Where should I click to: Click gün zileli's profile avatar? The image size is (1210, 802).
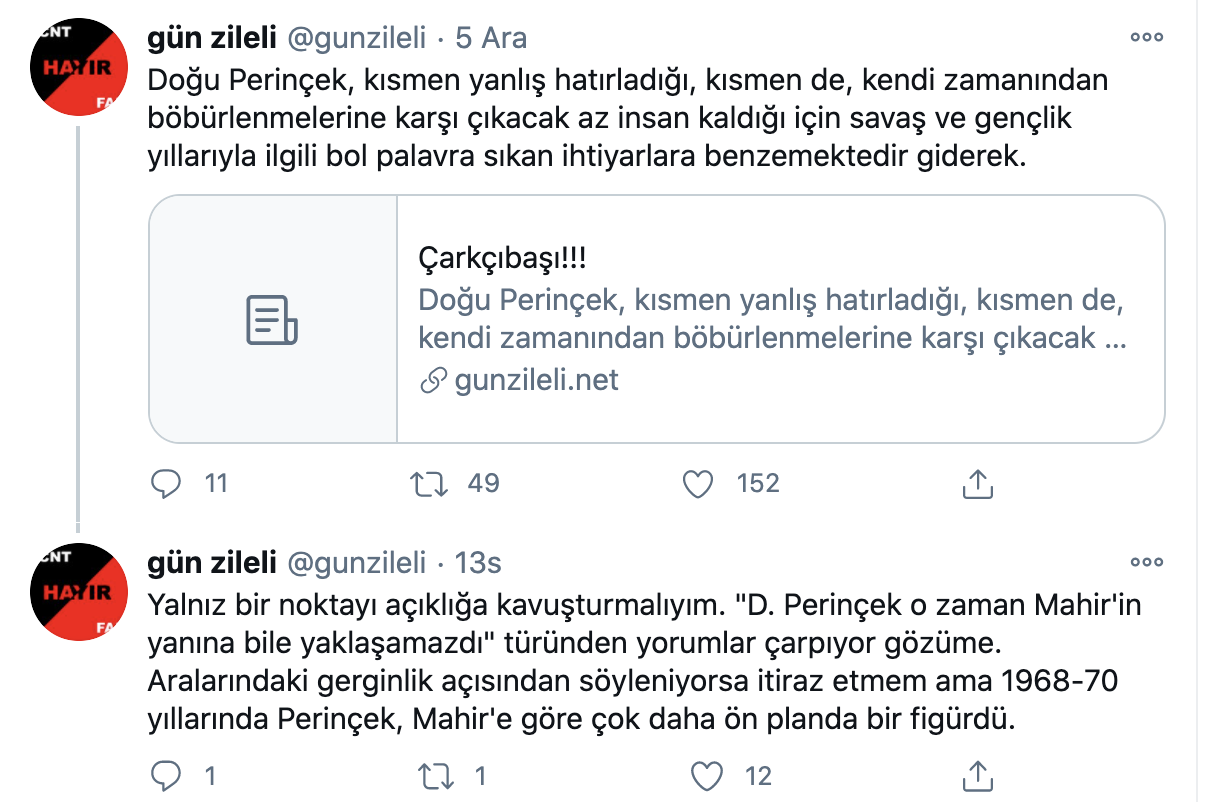pos(78,68)
